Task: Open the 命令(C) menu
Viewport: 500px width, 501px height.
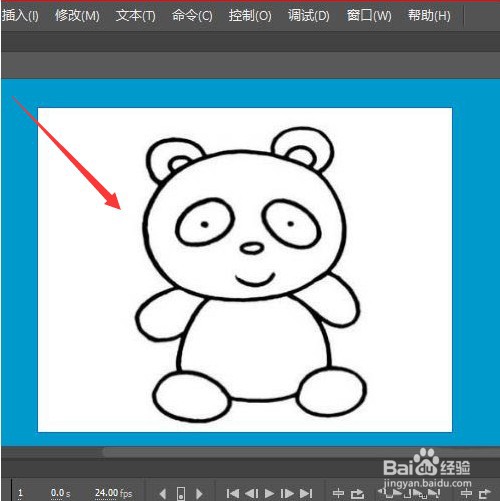Action: [x=192, y=16]
